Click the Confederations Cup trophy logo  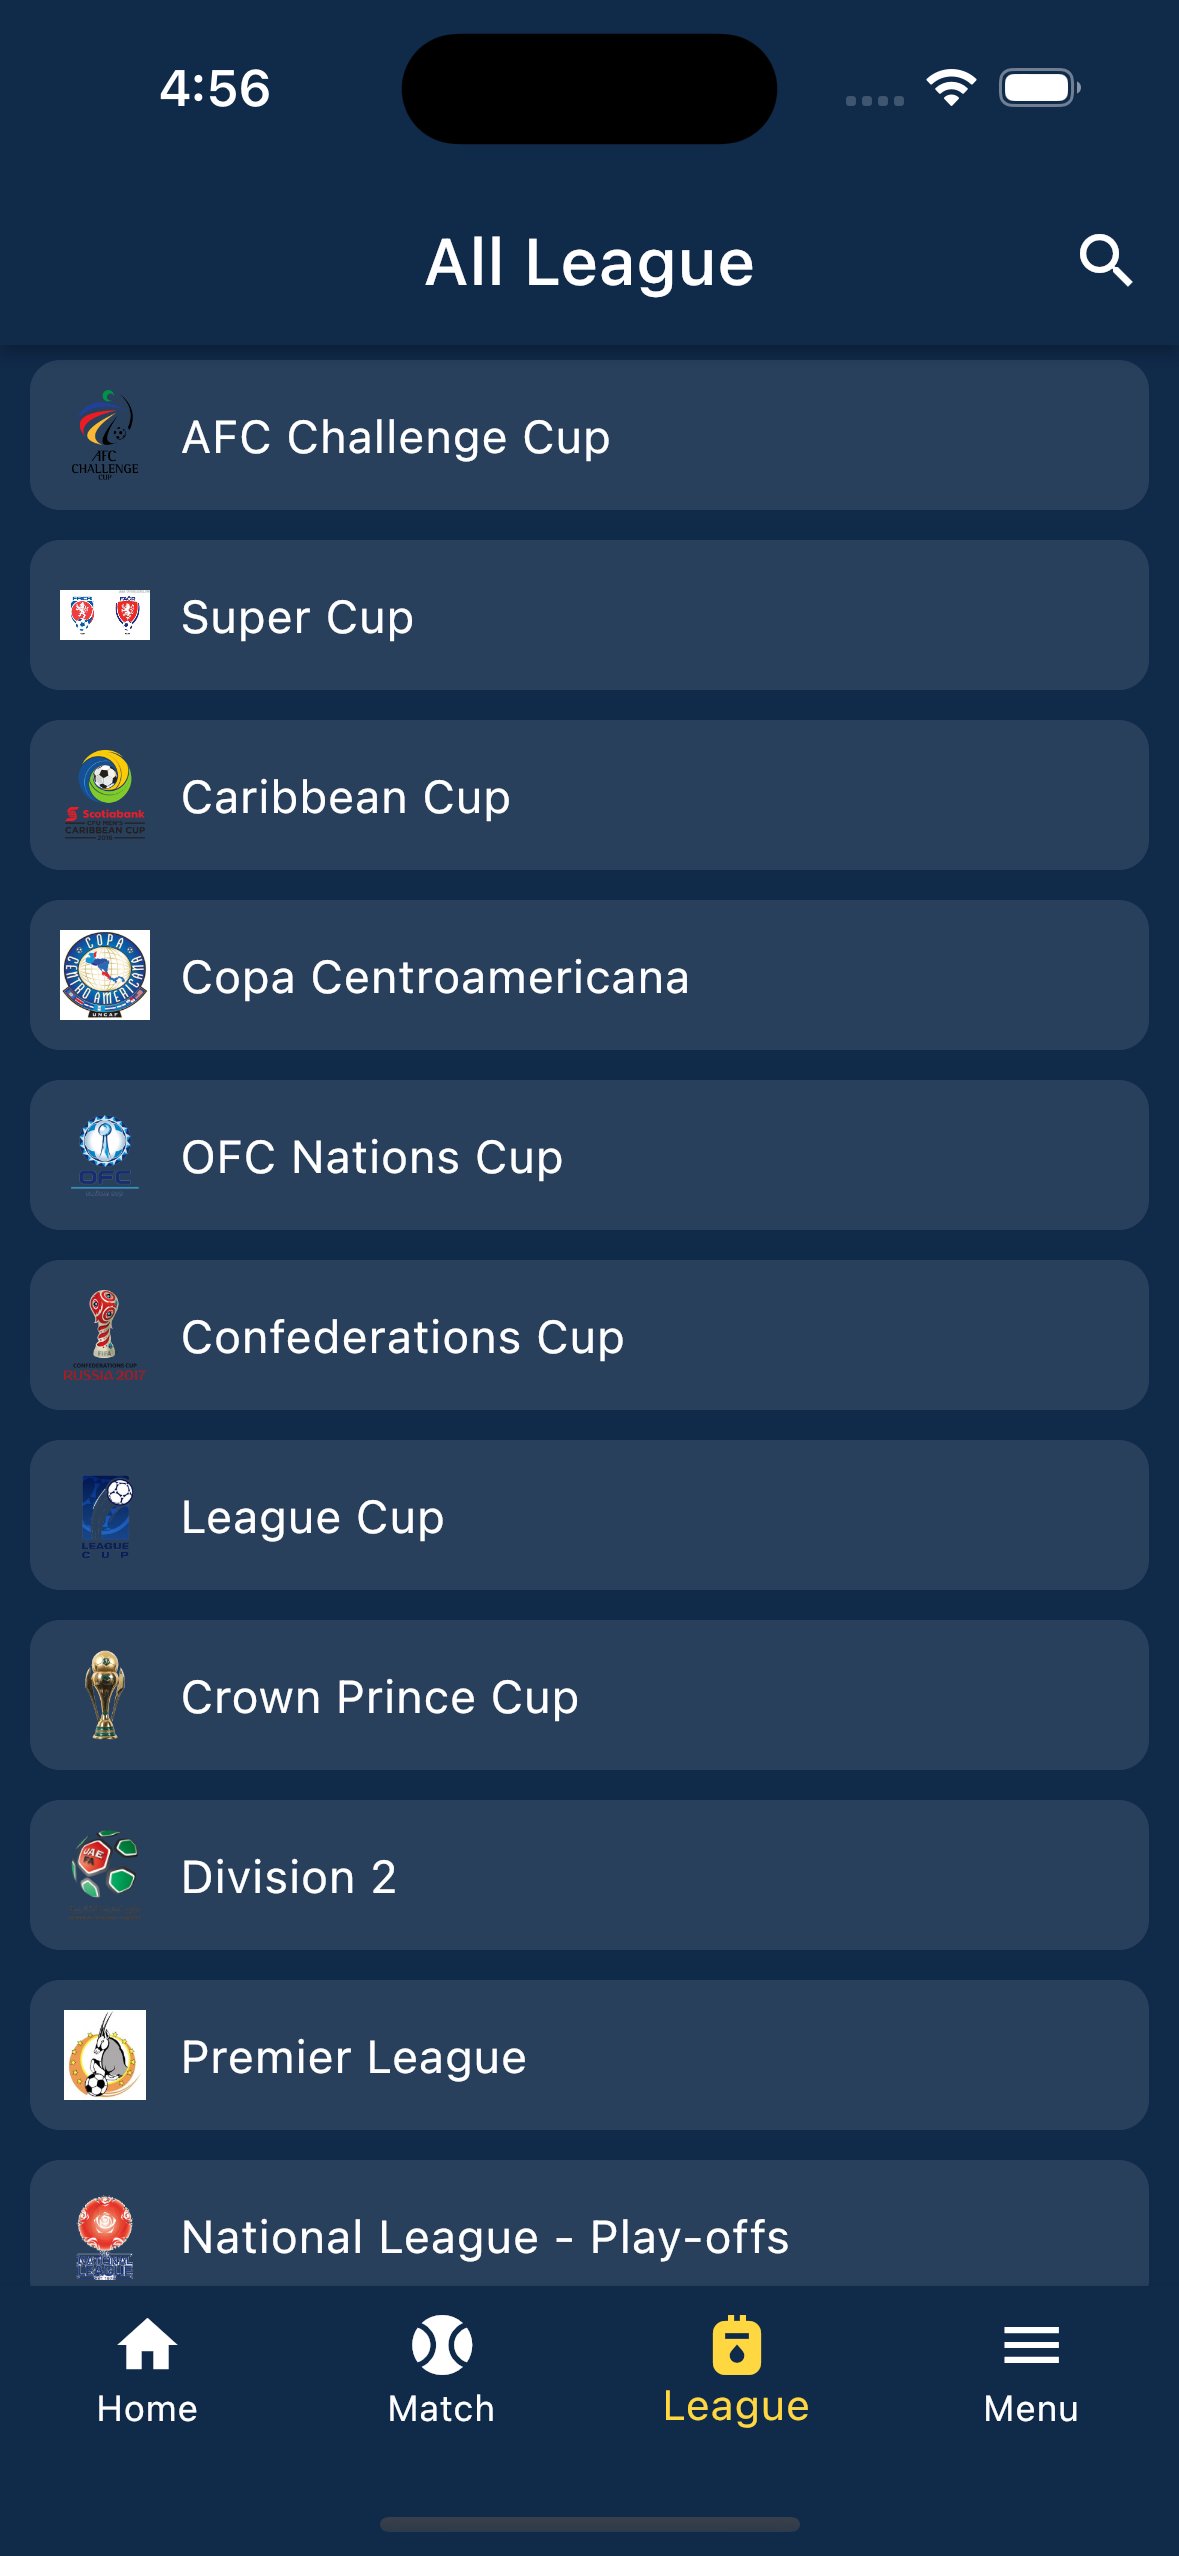pos(105,1335)
